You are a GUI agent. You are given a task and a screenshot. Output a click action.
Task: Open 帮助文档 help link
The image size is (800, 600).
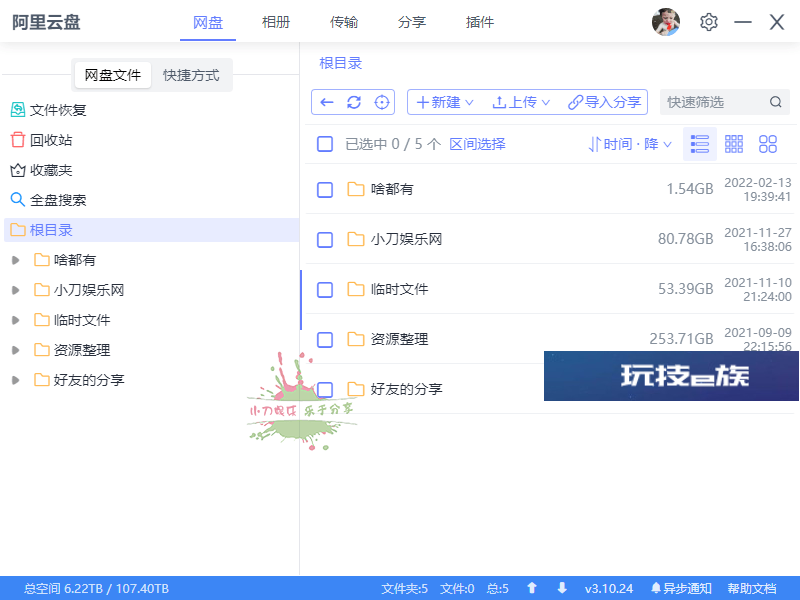coord(752,588)
